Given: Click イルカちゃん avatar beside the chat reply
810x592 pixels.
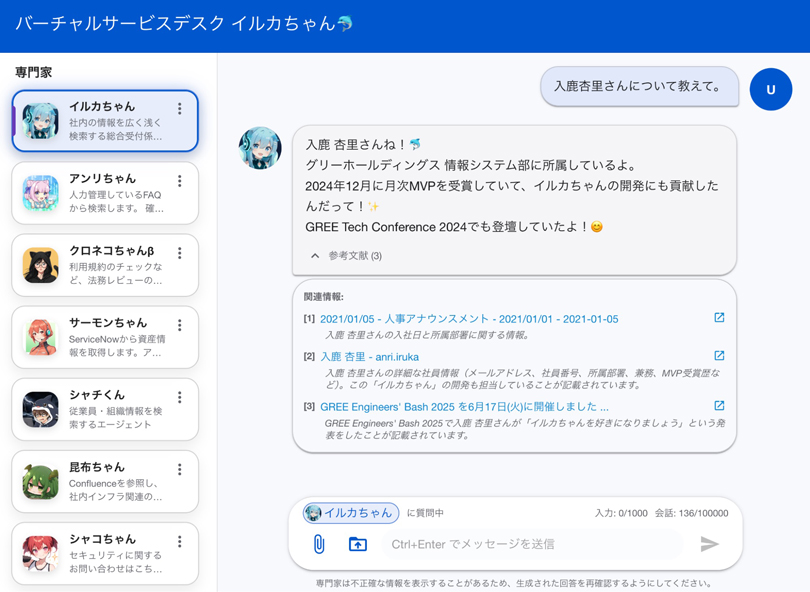Looking at the screenshot, I should point(260,148).
